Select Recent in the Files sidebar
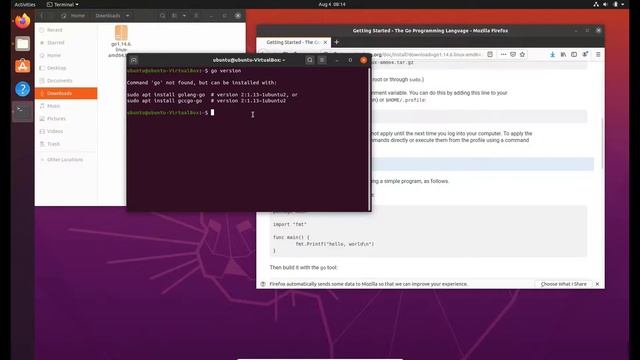This screenshot has height=360, width=640. [66, 30]
